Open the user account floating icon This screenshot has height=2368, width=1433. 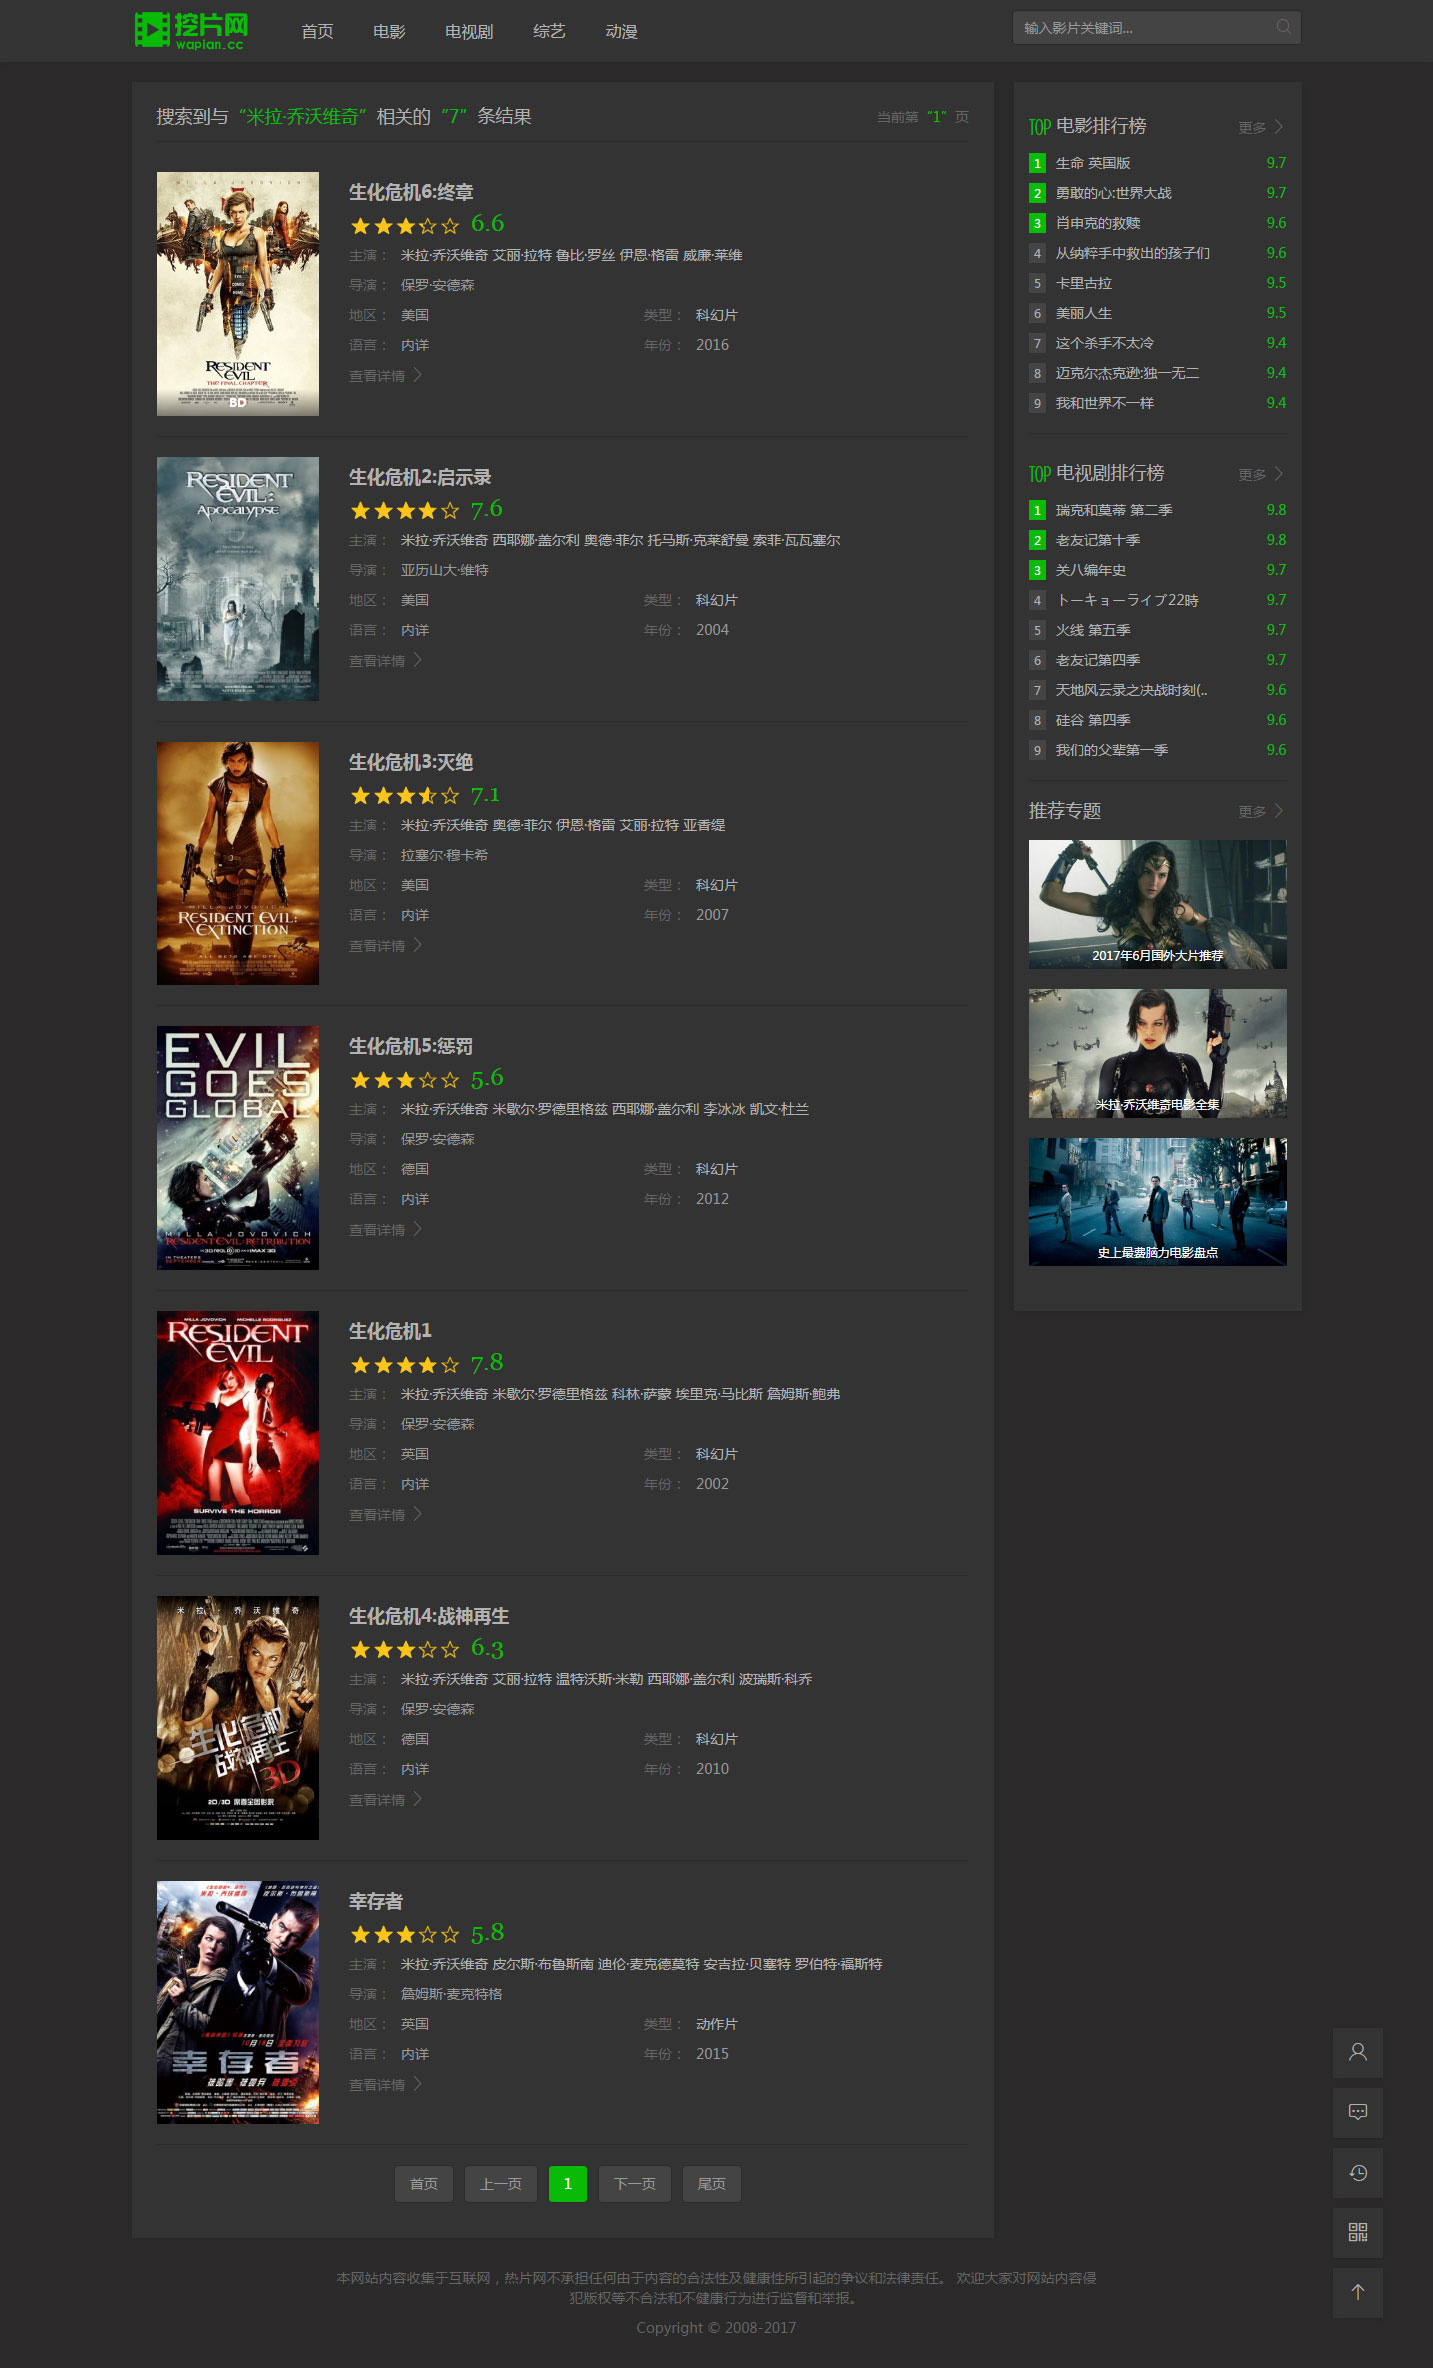coord(1358,2053)
